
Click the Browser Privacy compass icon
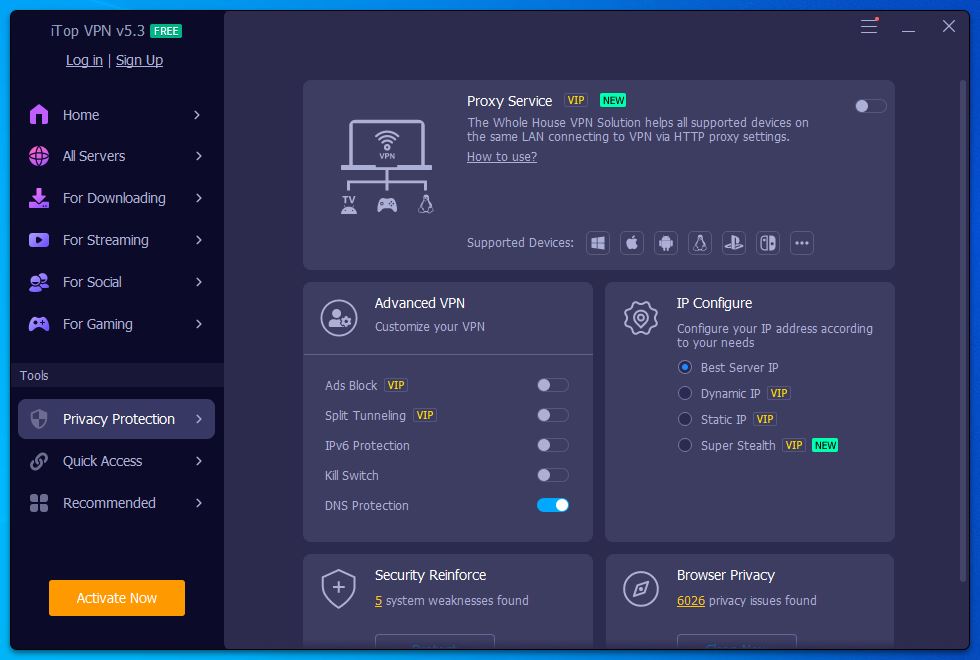tap(641, 589)
